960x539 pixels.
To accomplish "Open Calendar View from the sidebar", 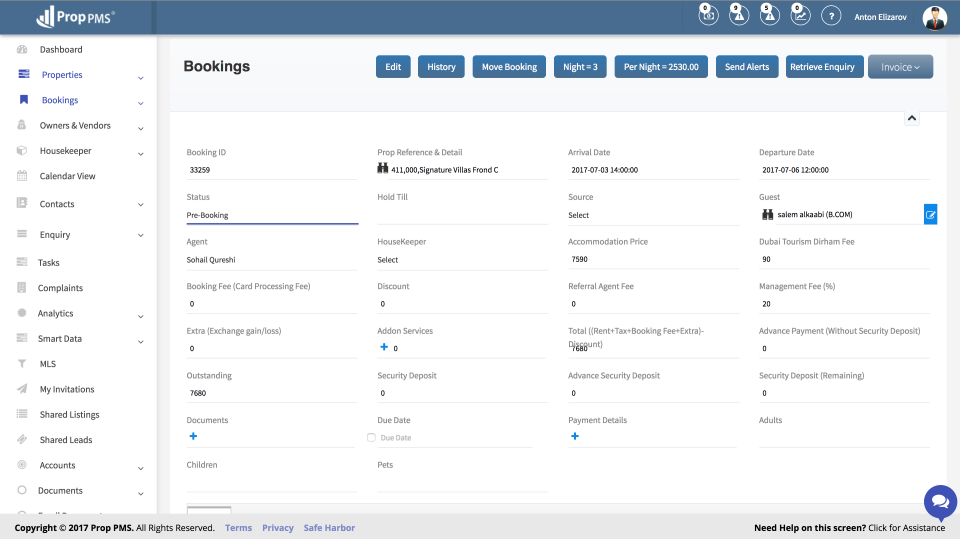I will click(67, 176).
